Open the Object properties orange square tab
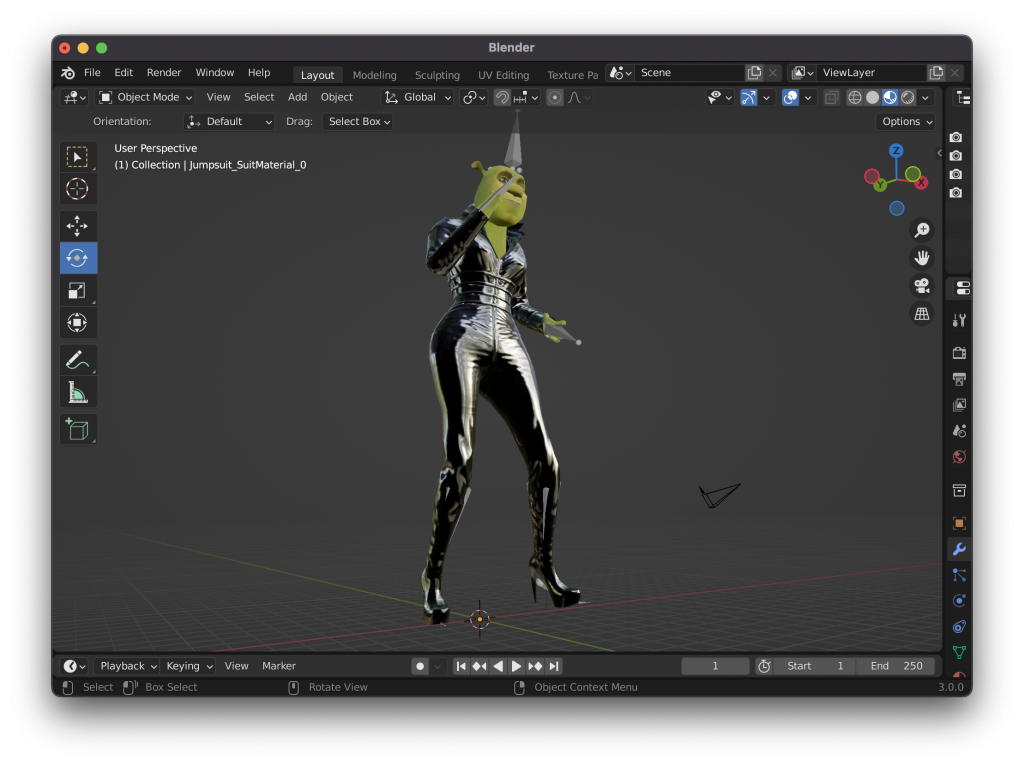 pos(959,523)
